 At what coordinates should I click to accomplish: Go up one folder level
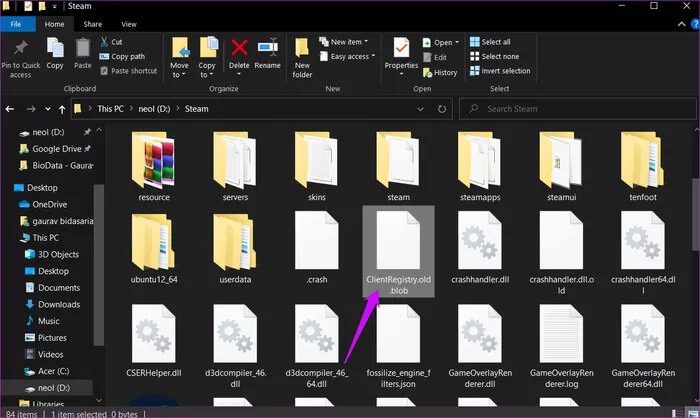[x=62, y=109]
